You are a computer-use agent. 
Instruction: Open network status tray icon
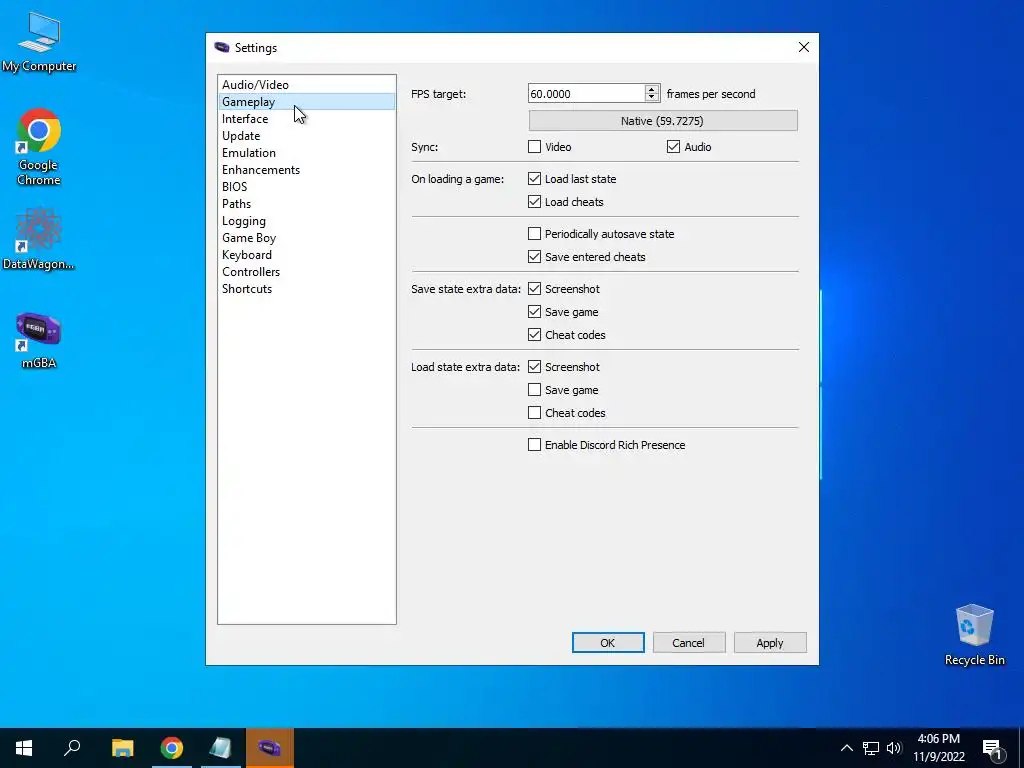point(871,748)
